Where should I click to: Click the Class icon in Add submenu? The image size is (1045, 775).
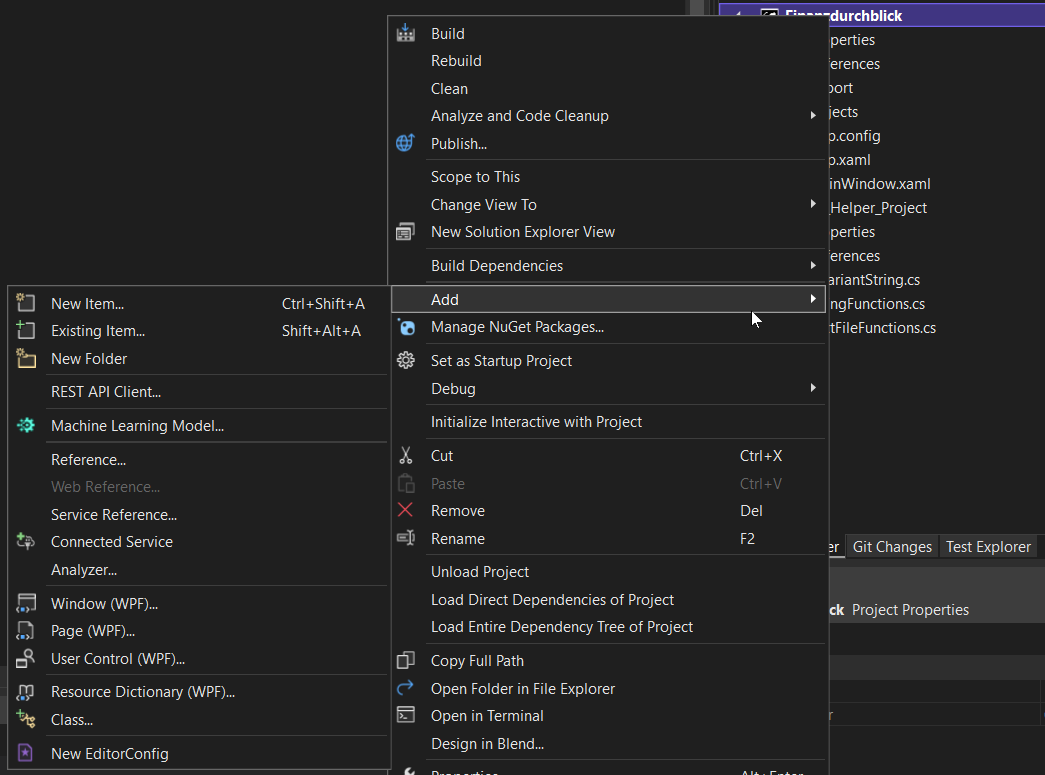(x=25, y=719)
